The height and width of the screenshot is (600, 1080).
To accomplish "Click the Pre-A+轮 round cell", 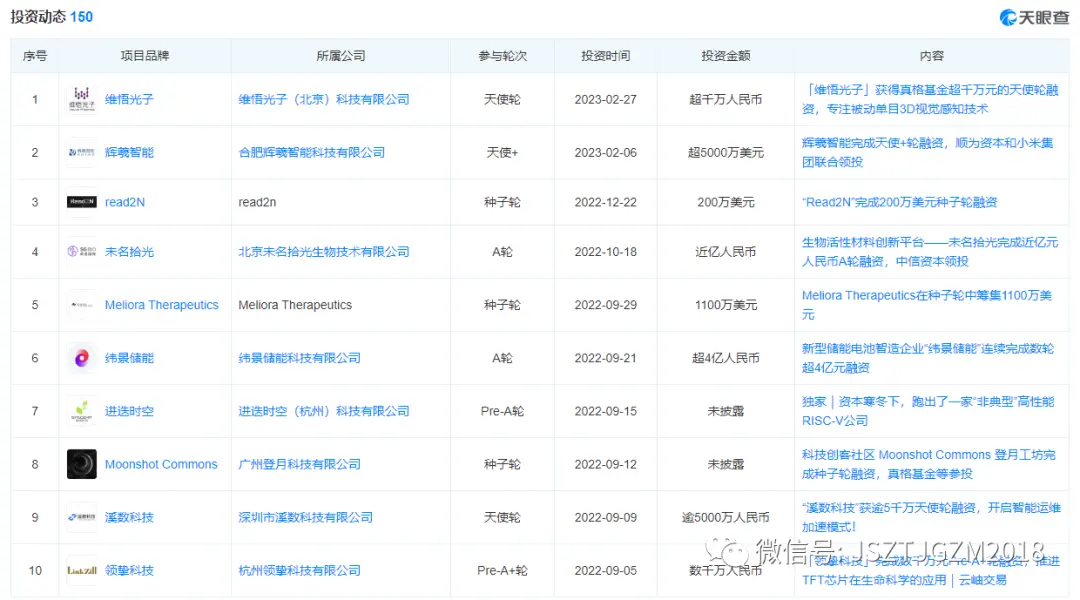I will pyautogui.click(x=502, y=570).
